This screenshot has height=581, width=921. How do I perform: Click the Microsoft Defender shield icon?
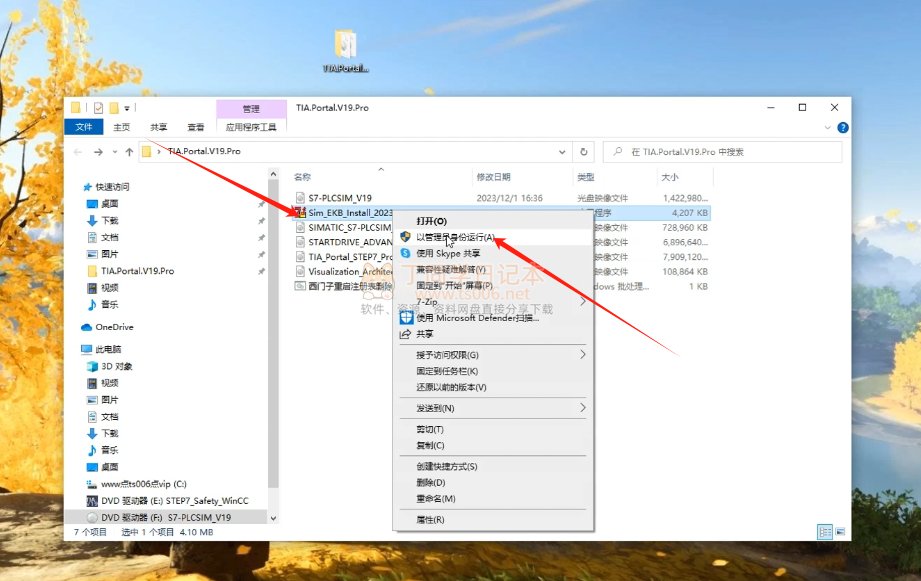coord(406,318)
